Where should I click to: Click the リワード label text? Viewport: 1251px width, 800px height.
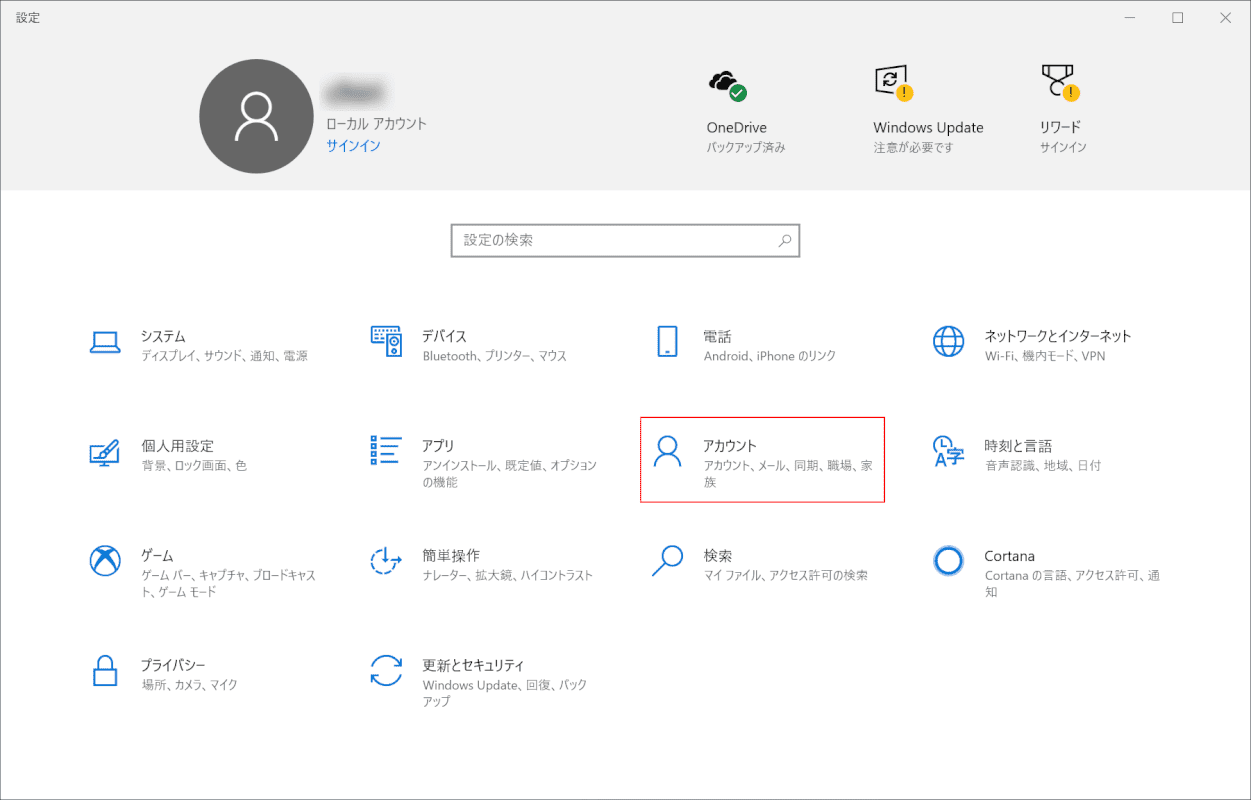[x=1060, y=128]
